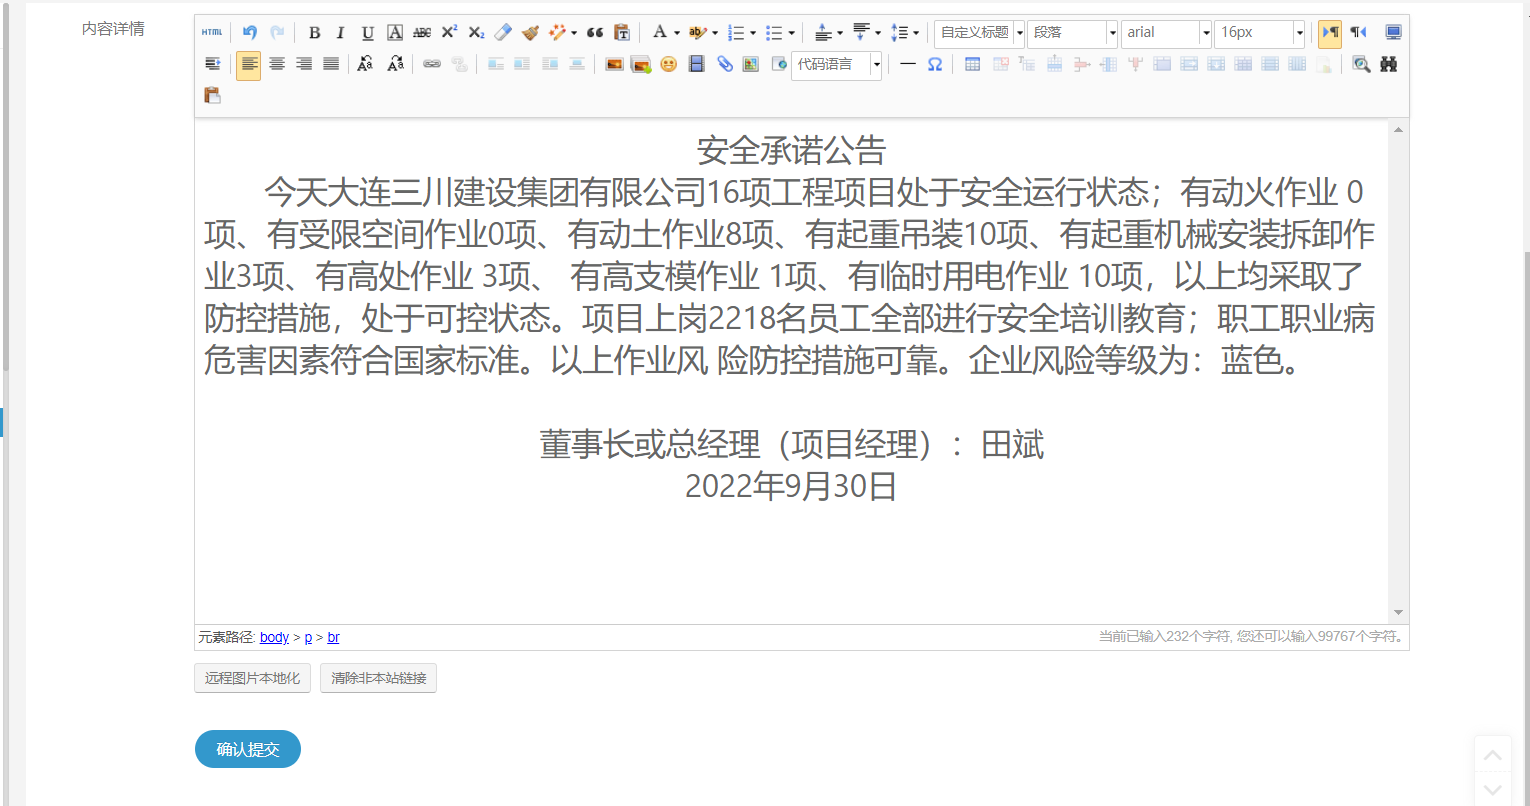Expand the unordered list style arrow
1530x806 pixels.
(x=791, y=33)
